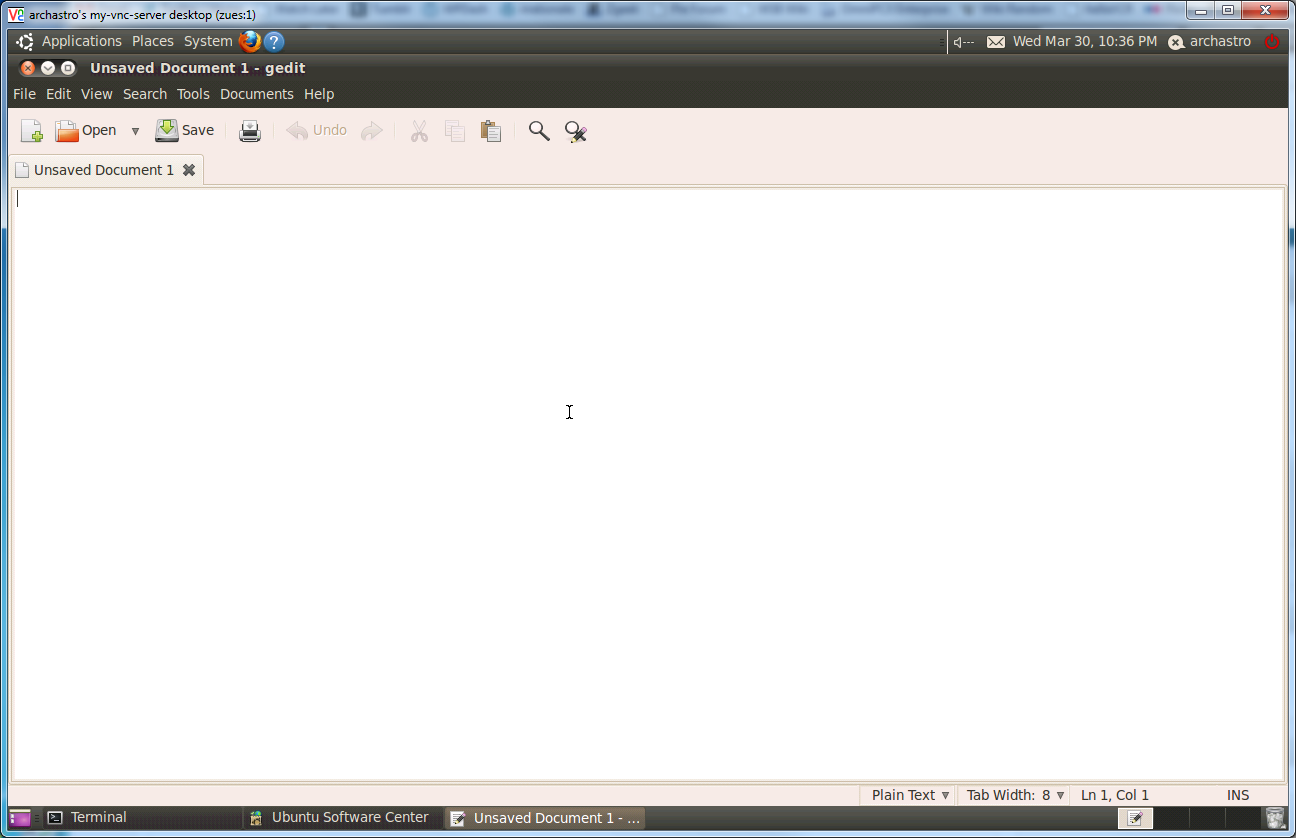The image size is (1296, 838).
Task: Click the blue Help icon in panel
Action: (274, 41)
